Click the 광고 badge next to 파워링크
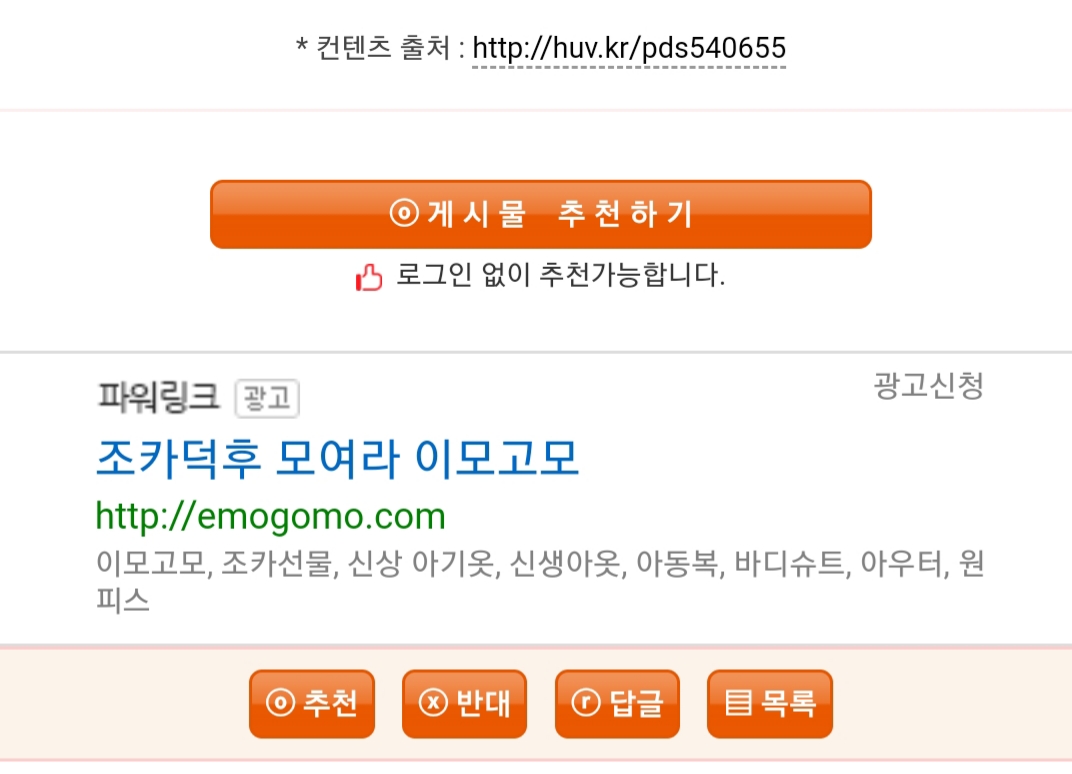This screenshot has height=774, width=1072. (x=267, y=398)
